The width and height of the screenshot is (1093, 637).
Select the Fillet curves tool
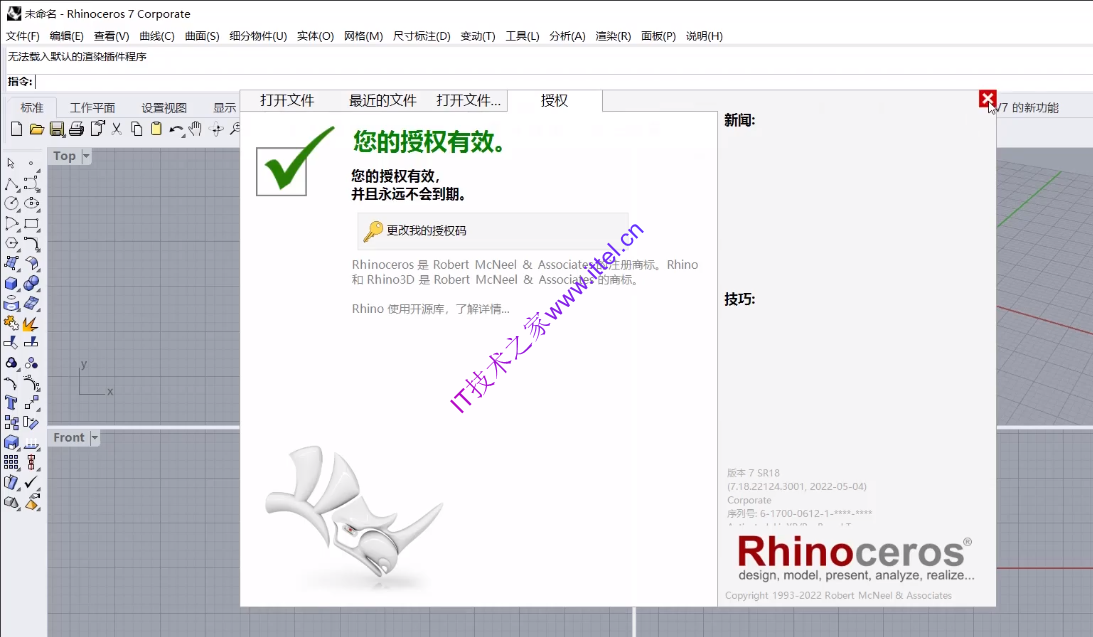click(31, 244)
